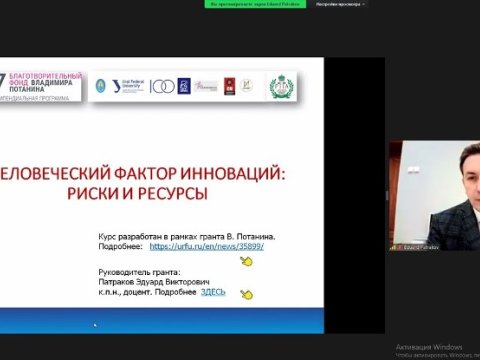480x360 pixels.
Task: Open the view options dropdown in the top bar
Action: (340, 4)
